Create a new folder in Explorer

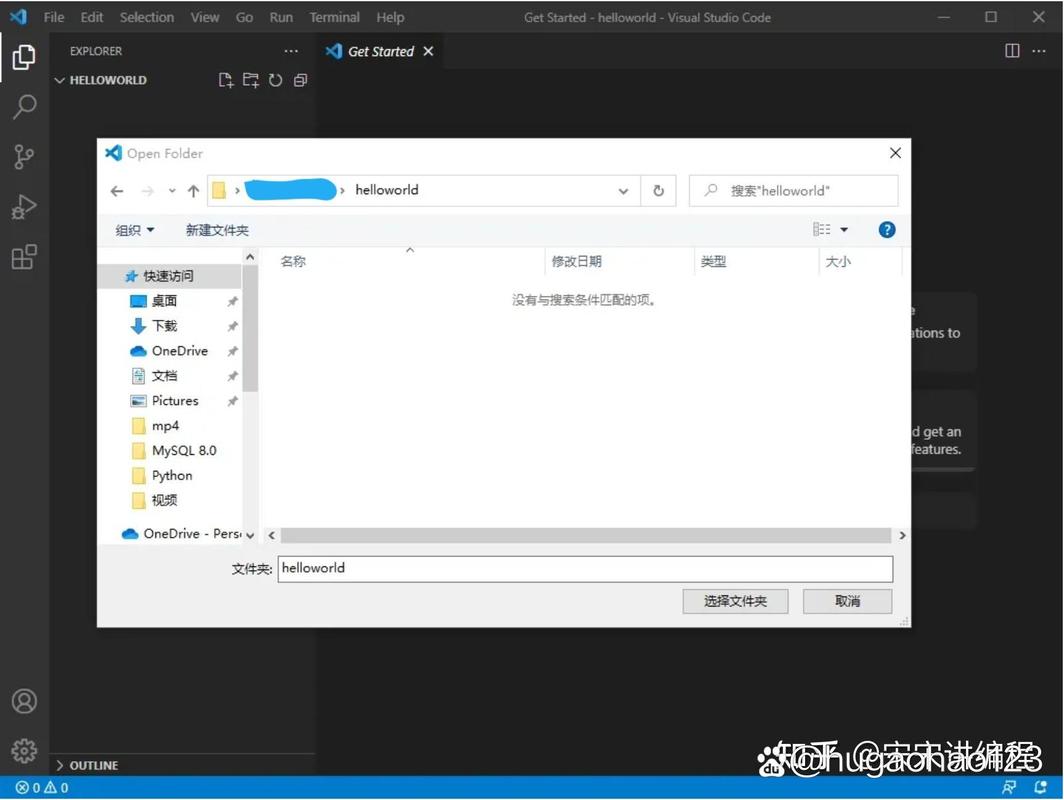[x=250, y=80]
